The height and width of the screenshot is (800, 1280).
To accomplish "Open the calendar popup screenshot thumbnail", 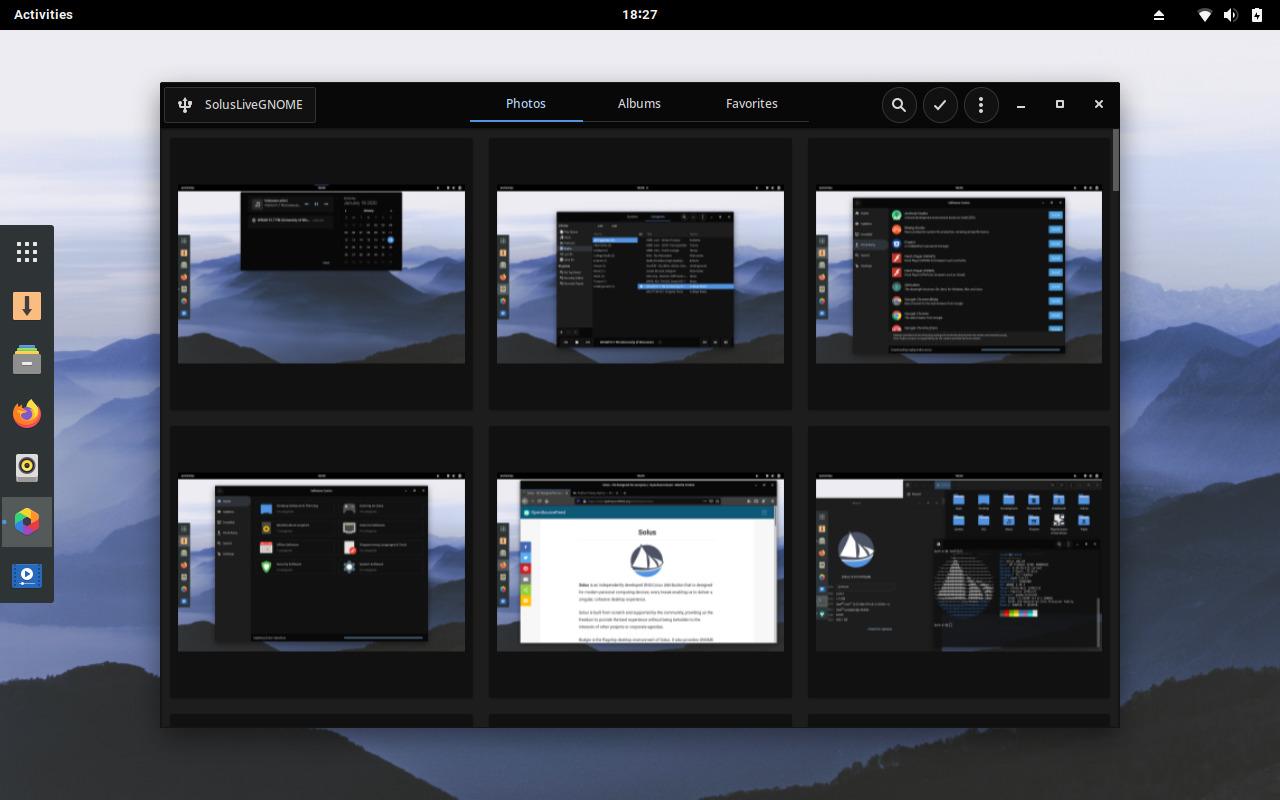I will coord(321,274).
